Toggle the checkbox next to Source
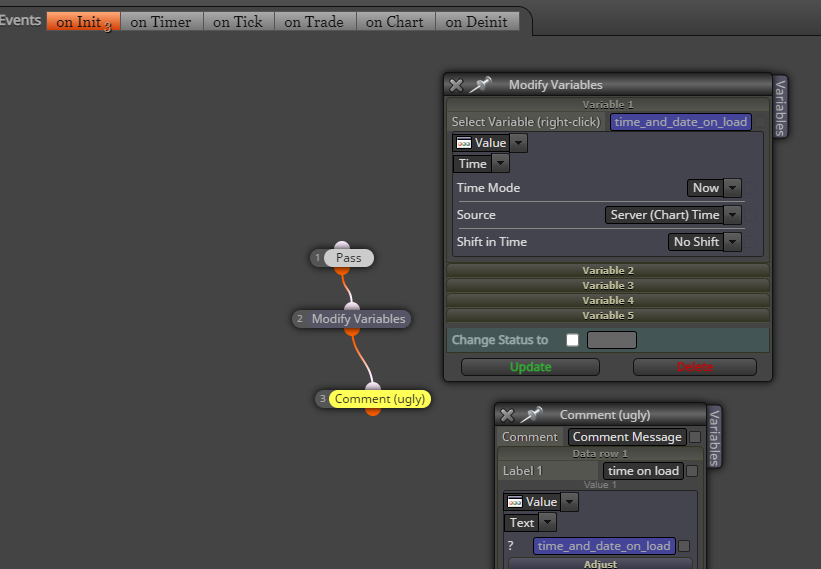821x569 pixels. point(750,215)
